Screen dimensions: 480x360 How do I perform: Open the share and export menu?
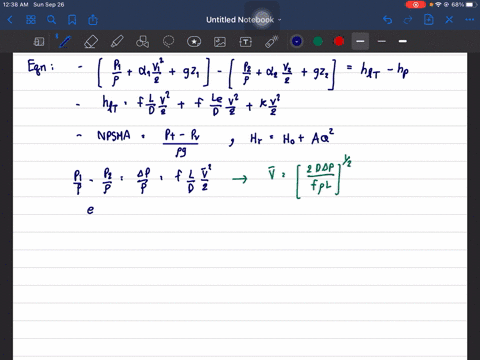point(93,20)
